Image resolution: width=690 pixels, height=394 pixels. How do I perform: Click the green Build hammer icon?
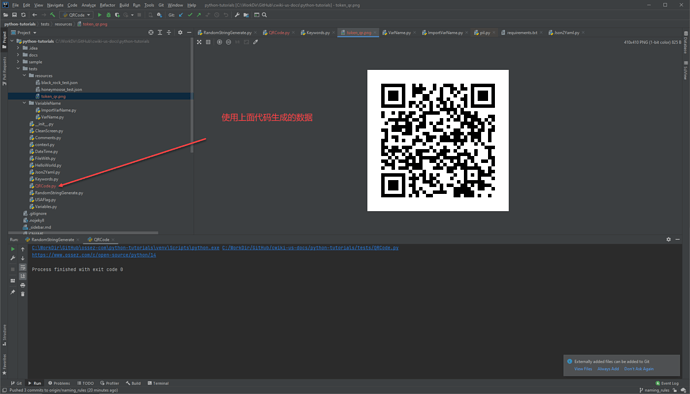53,15
